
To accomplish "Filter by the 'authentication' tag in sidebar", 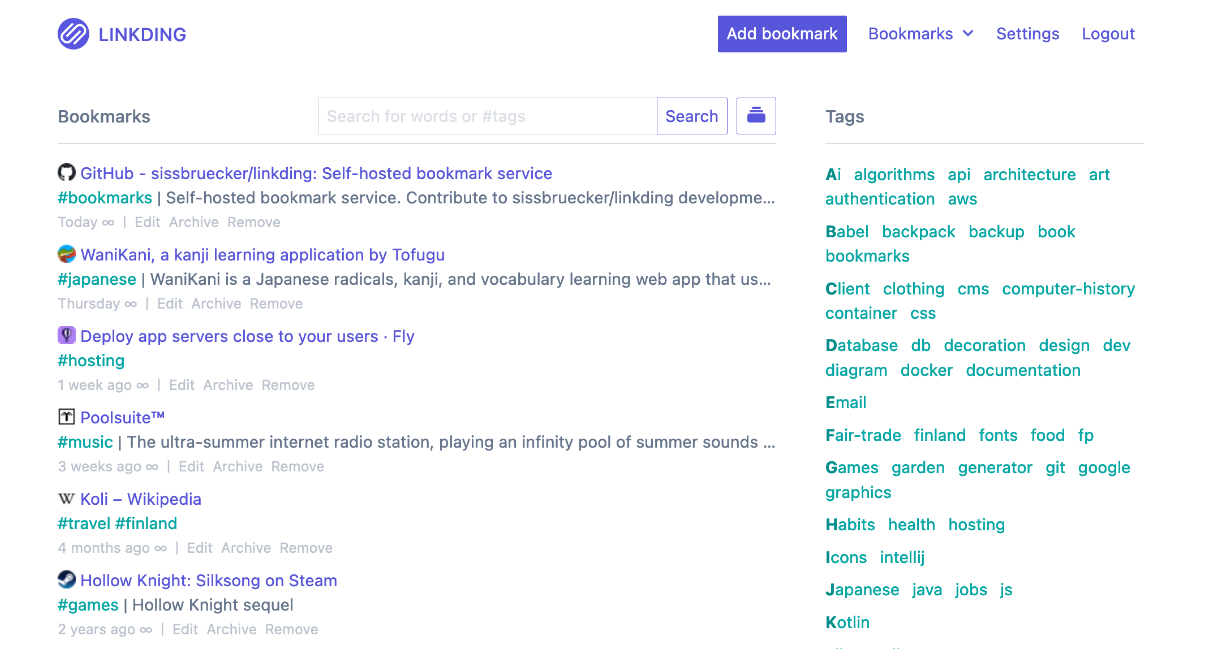I will click(x=880, y=199).
